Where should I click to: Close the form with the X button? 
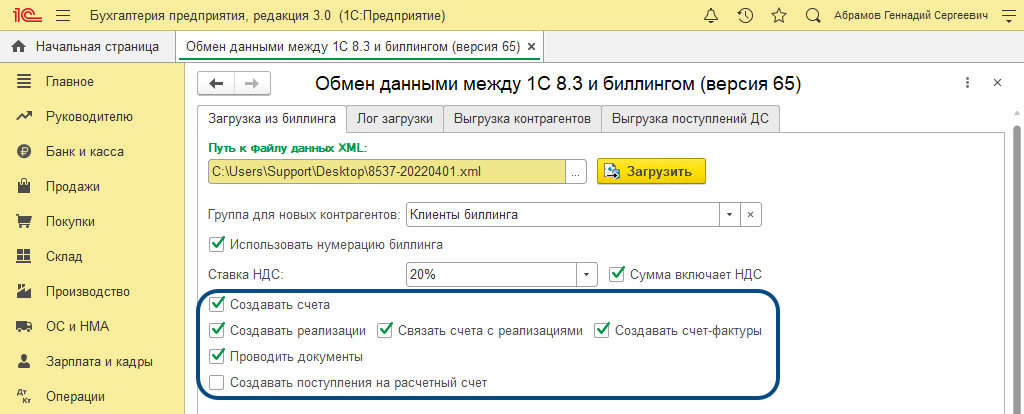coord(997,83)
